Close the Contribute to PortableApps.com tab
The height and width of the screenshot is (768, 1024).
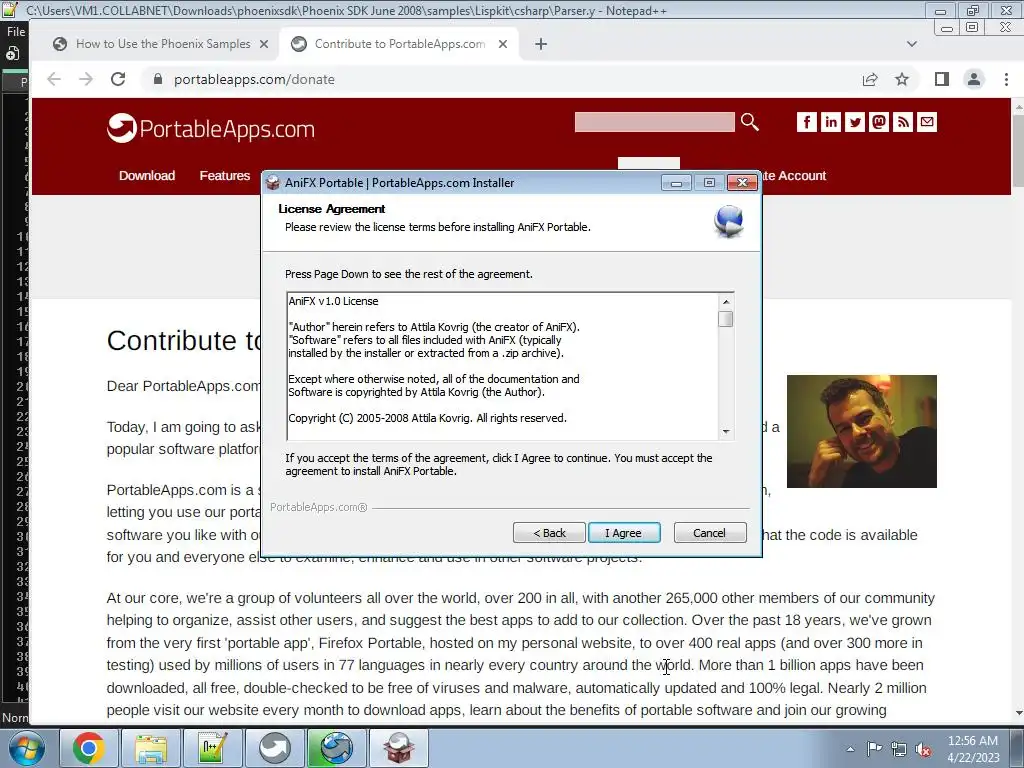(x=503, y=44)
